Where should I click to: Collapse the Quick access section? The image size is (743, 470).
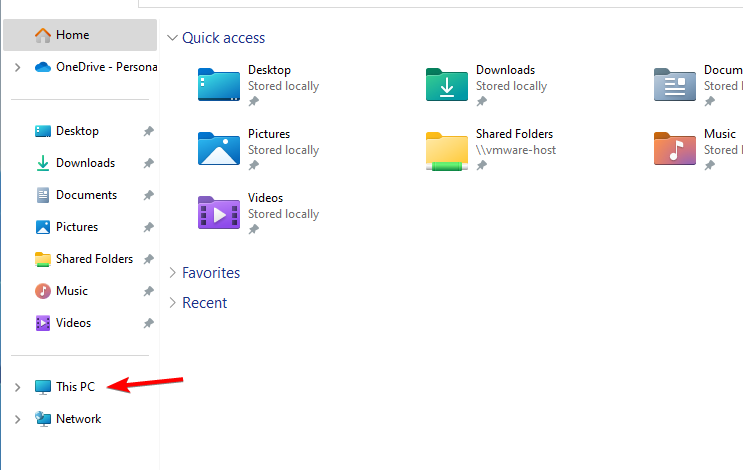pyautogui.click(x=173, y=38)
